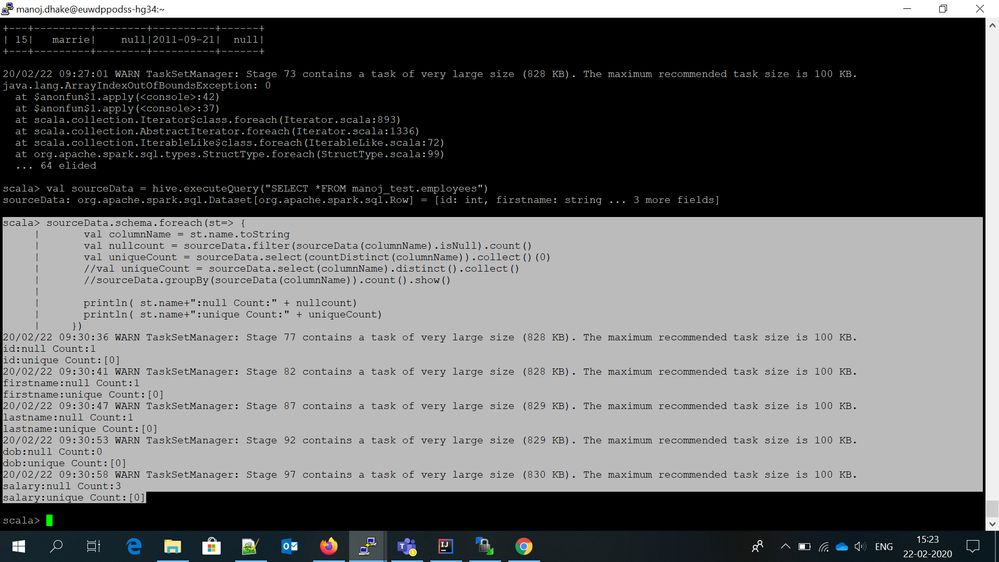Open the Action Center notifications
The image size is (999, 562).
(973, 547)
